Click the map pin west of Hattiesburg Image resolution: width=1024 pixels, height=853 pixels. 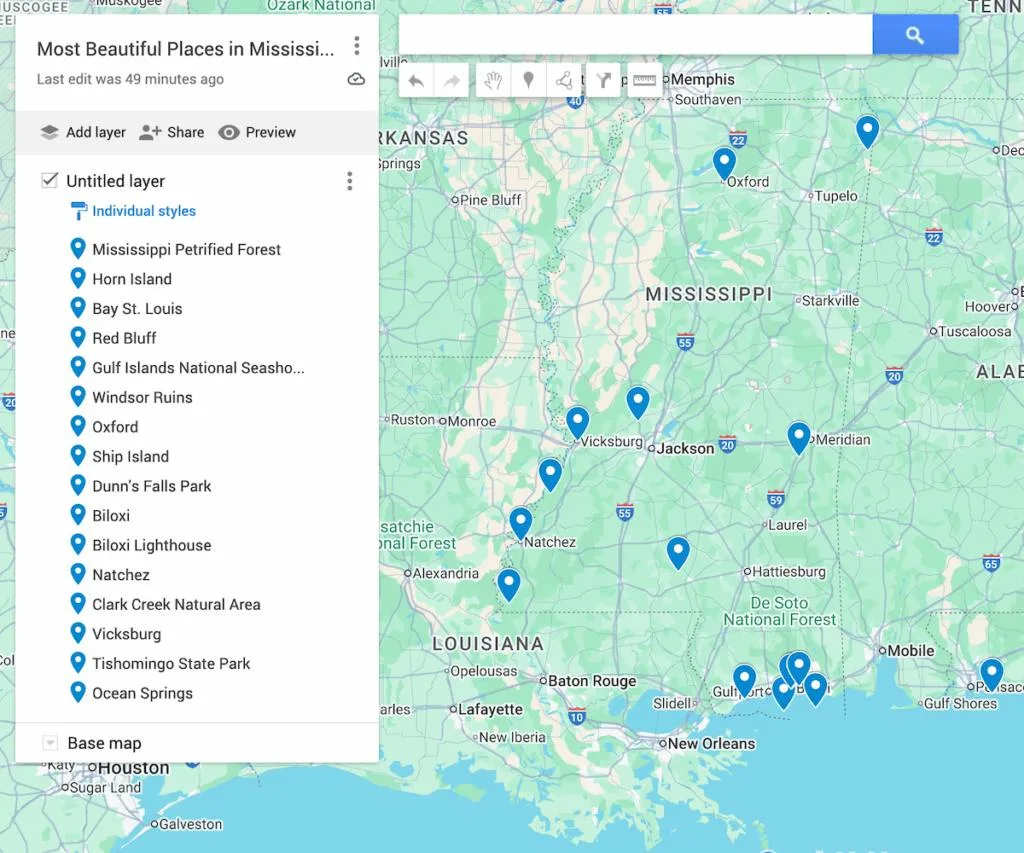(678, 553)
